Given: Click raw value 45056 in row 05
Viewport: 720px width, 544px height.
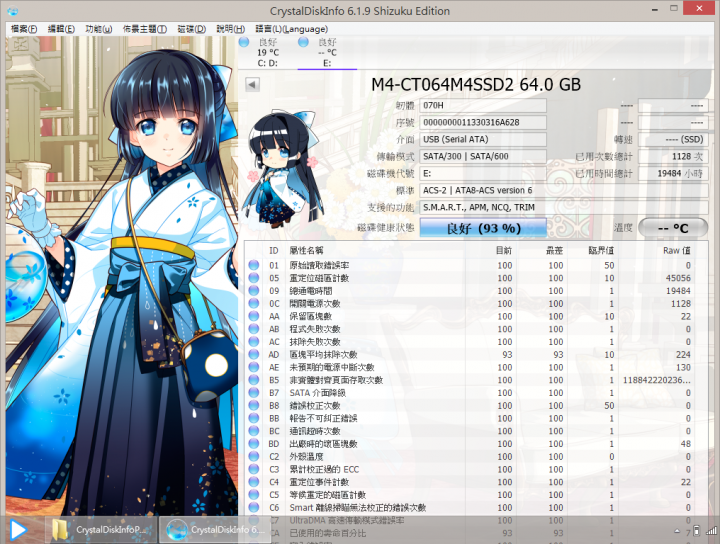Looking at the screenshot, I should 678,278.
